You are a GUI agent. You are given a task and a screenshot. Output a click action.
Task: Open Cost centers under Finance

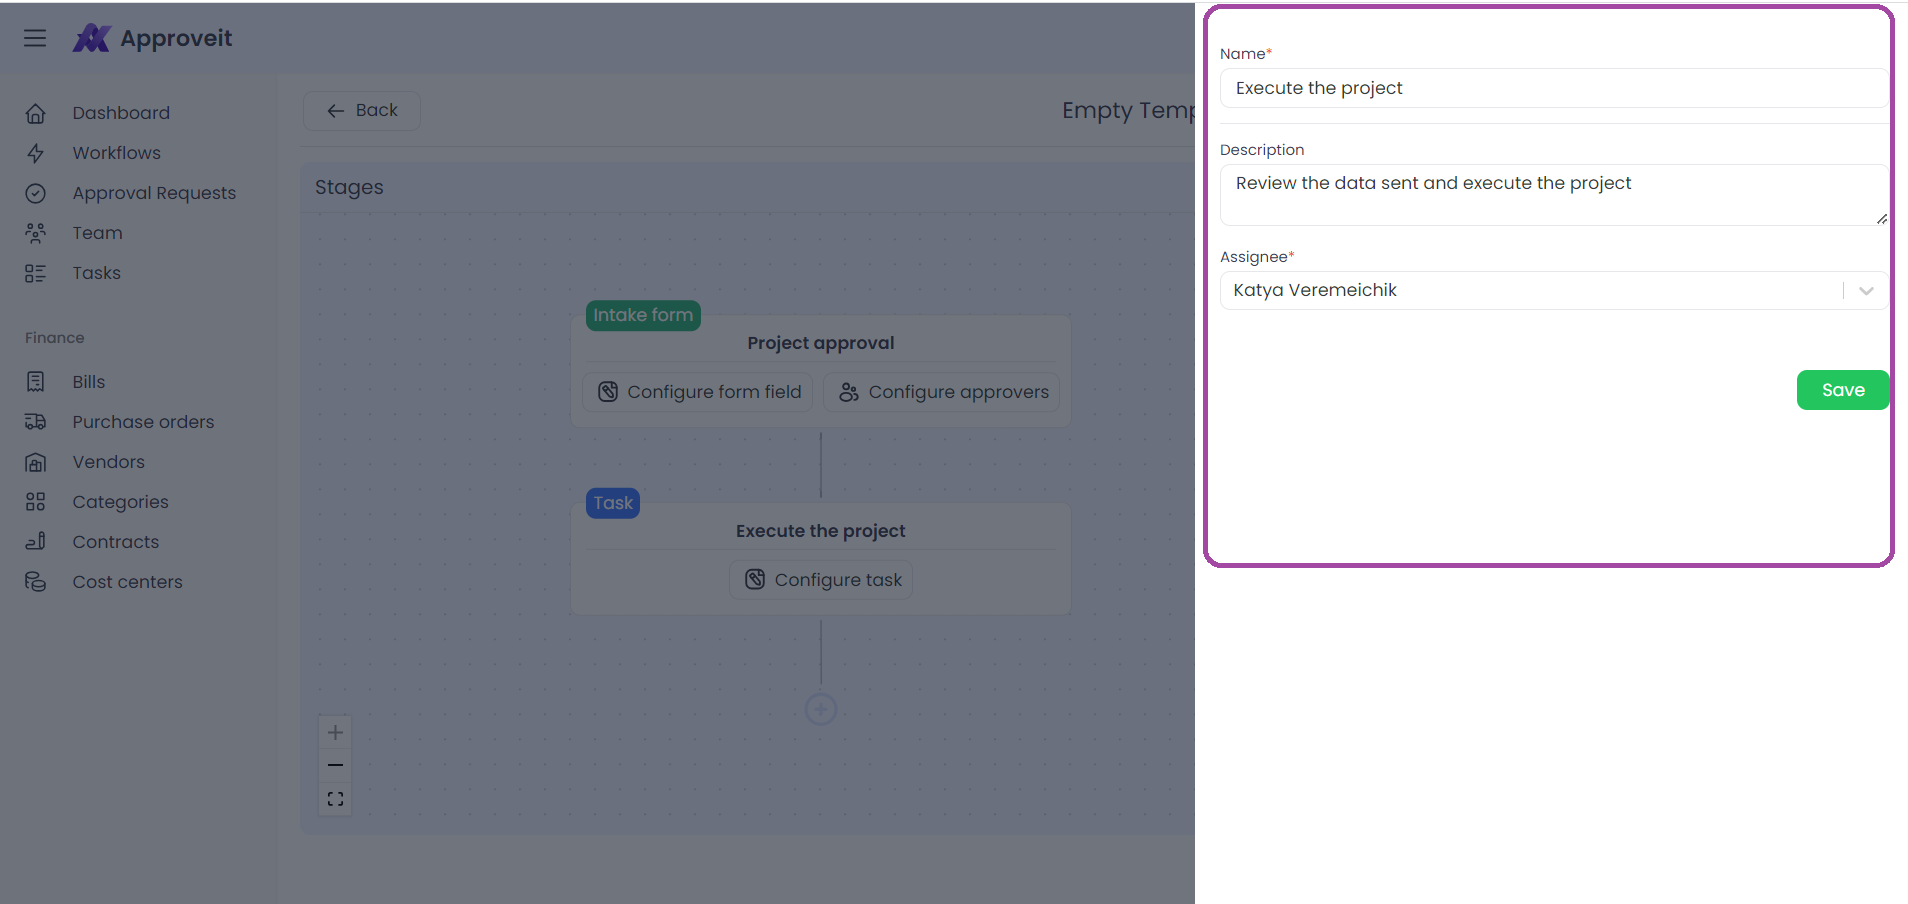tap(127, 582)
